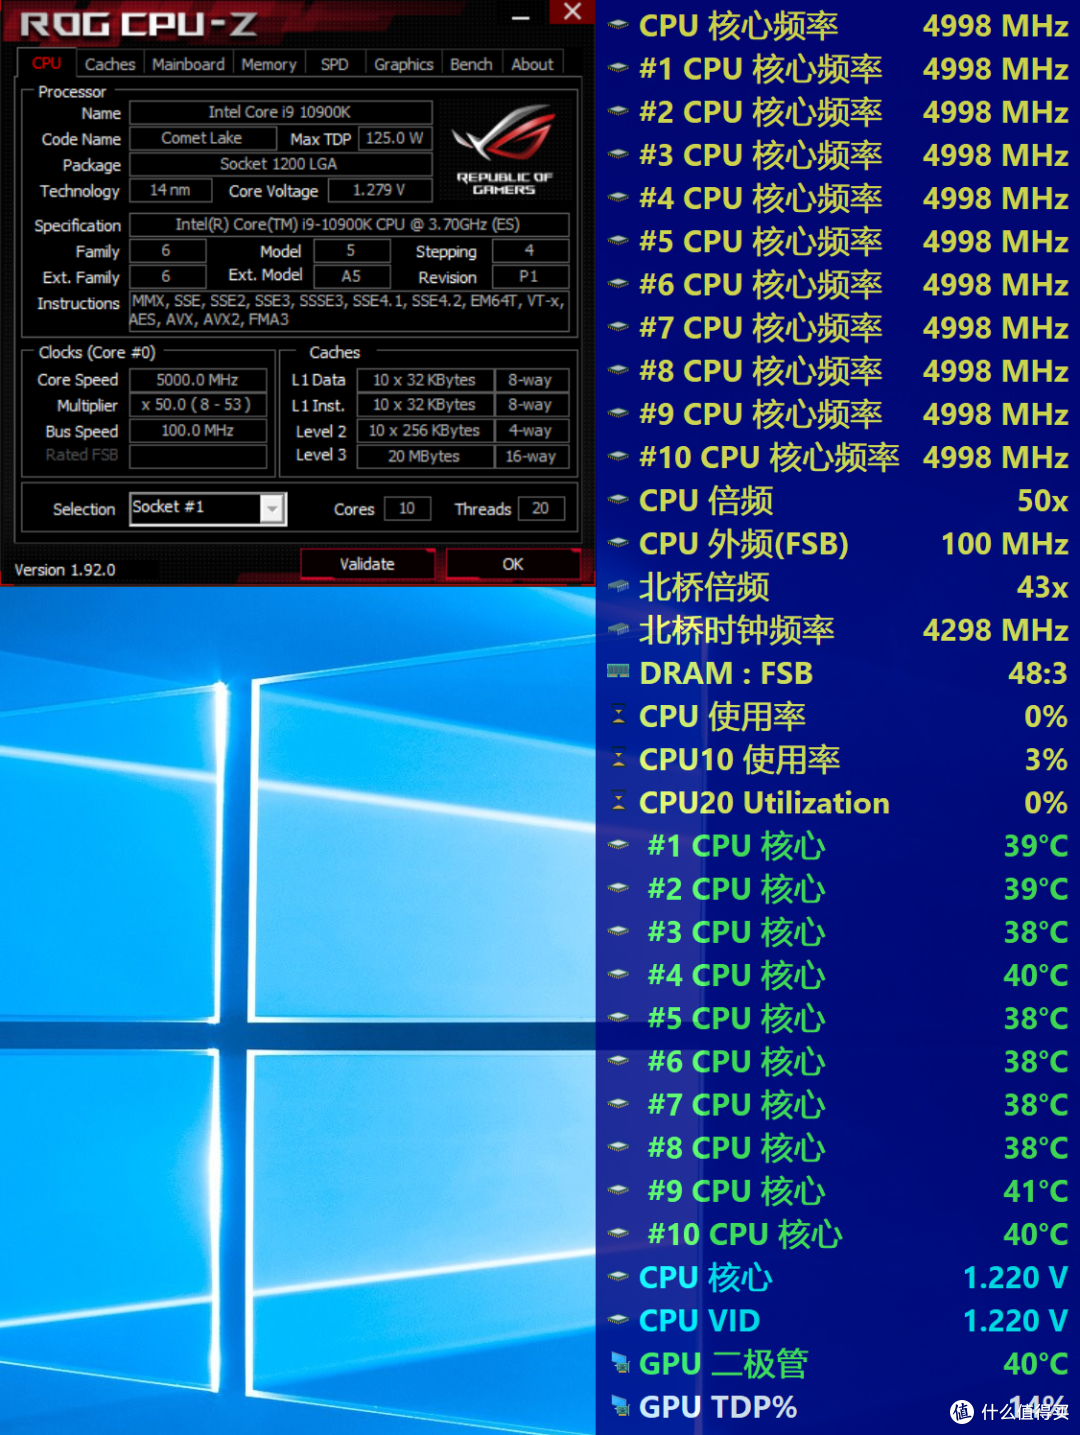Screen dimensions: 1080x1435
Task: Open the Mainboard tab
Action: 188,64
